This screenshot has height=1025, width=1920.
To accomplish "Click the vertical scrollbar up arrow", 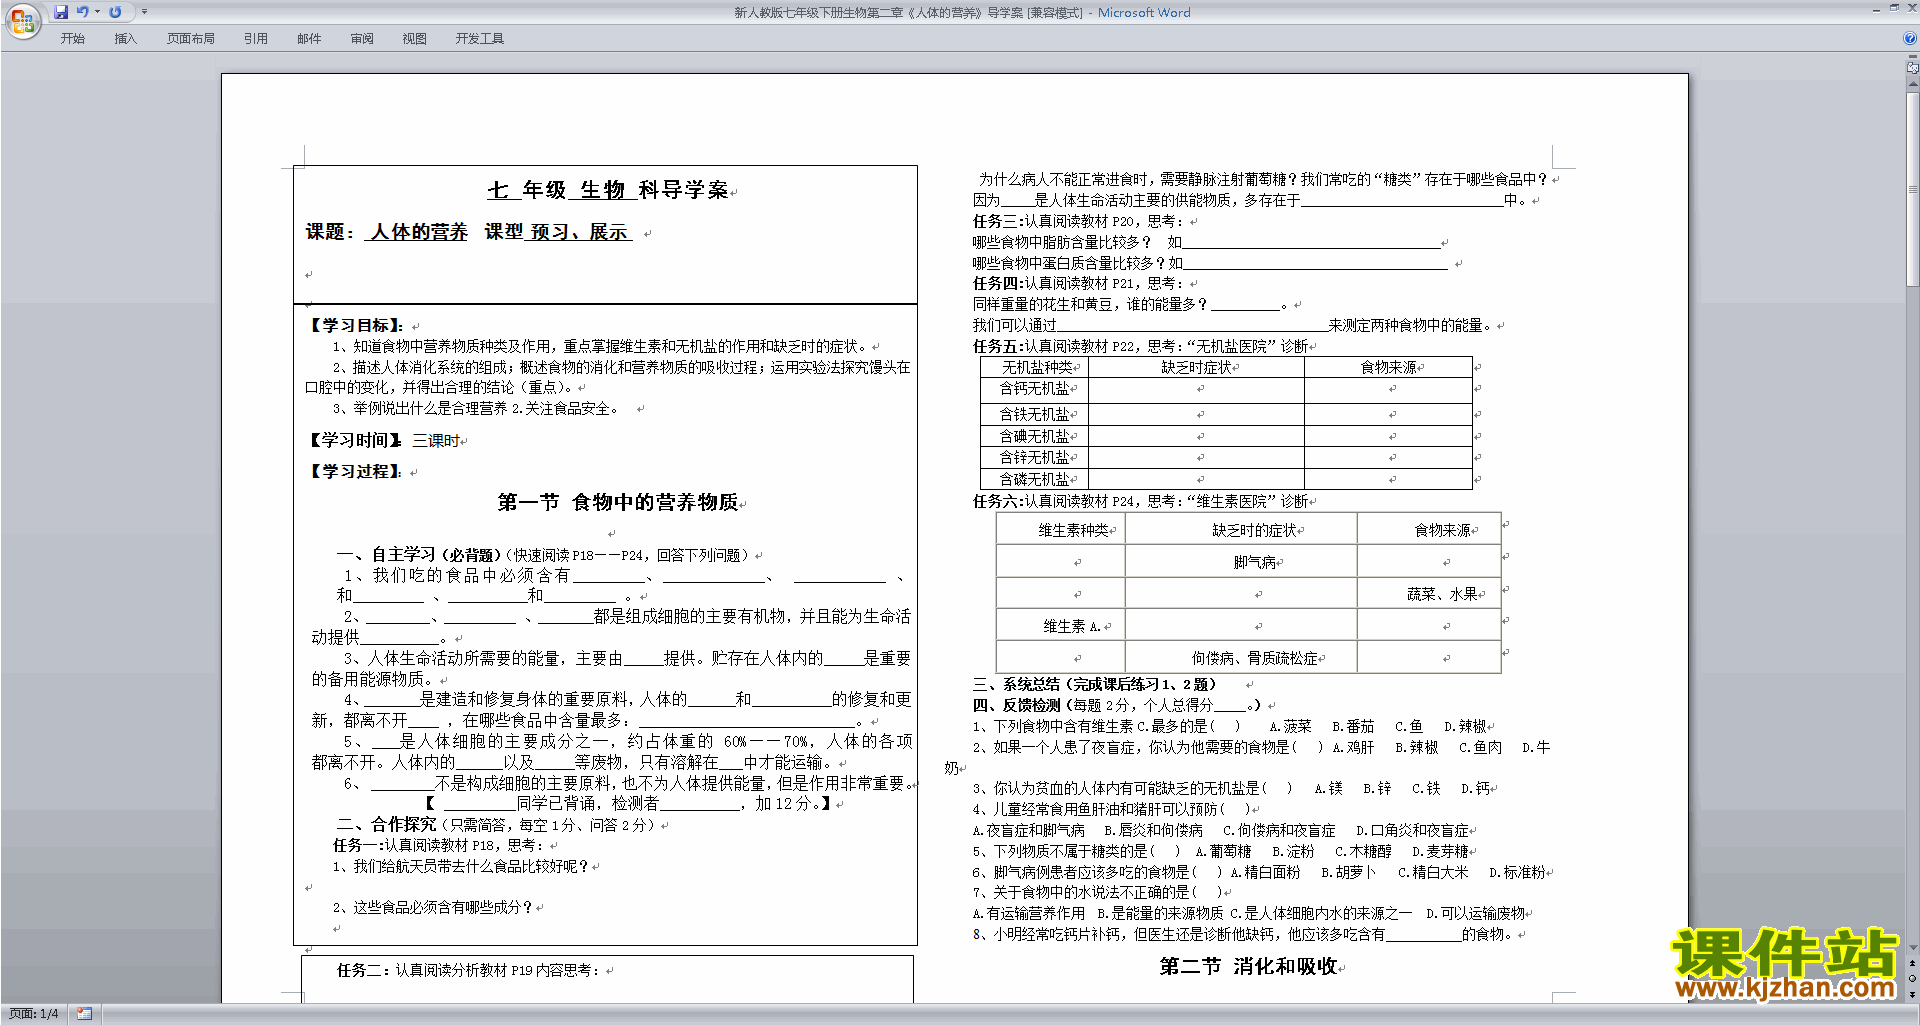I will click(x=1912, y=86).
